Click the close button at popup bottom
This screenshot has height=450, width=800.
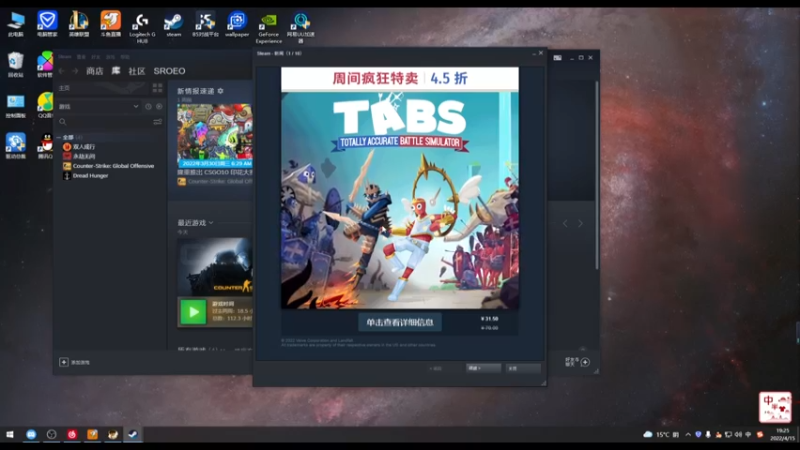[x=523, y=368]
